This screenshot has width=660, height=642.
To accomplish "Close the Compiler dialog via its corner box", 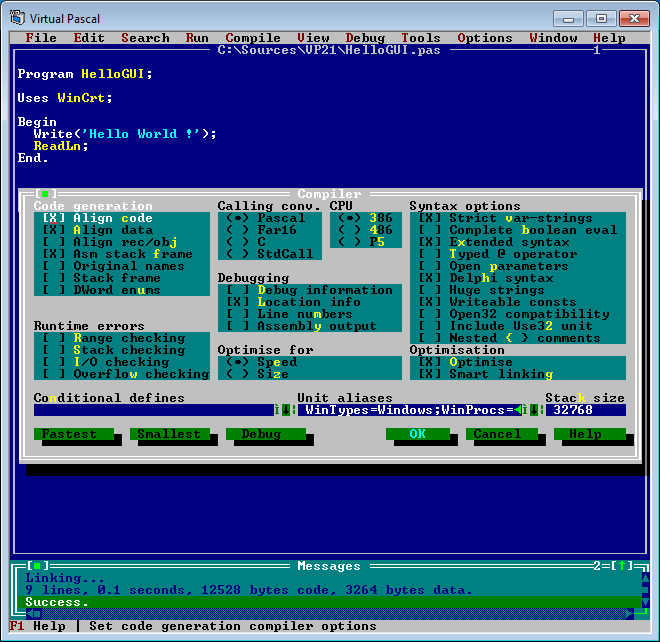I will click(x=42, y=194).
